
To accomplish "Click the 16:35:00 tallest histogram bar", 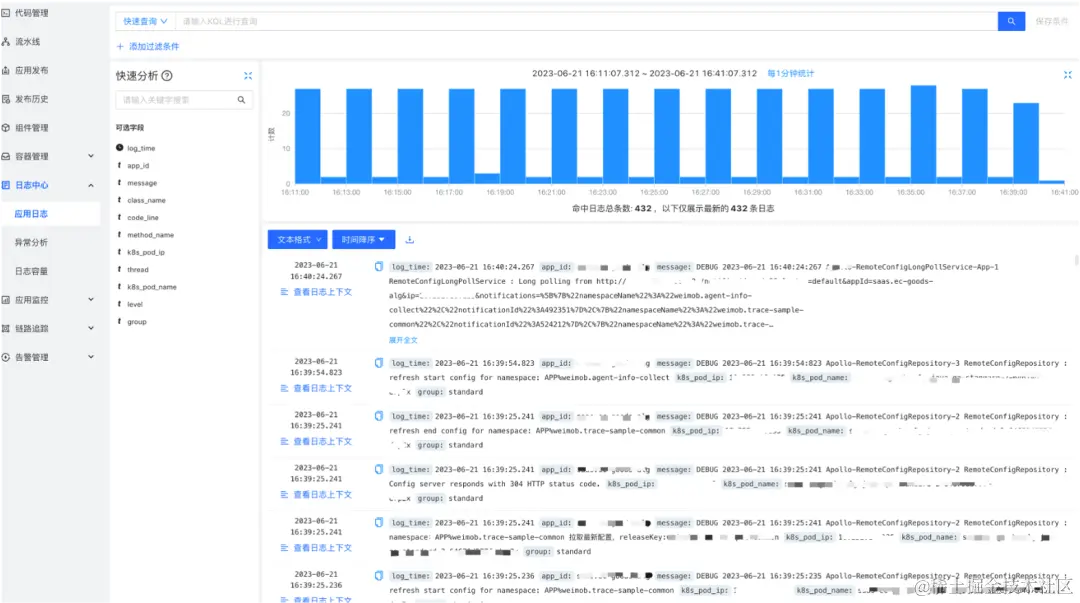I will (x=923, y=135).
